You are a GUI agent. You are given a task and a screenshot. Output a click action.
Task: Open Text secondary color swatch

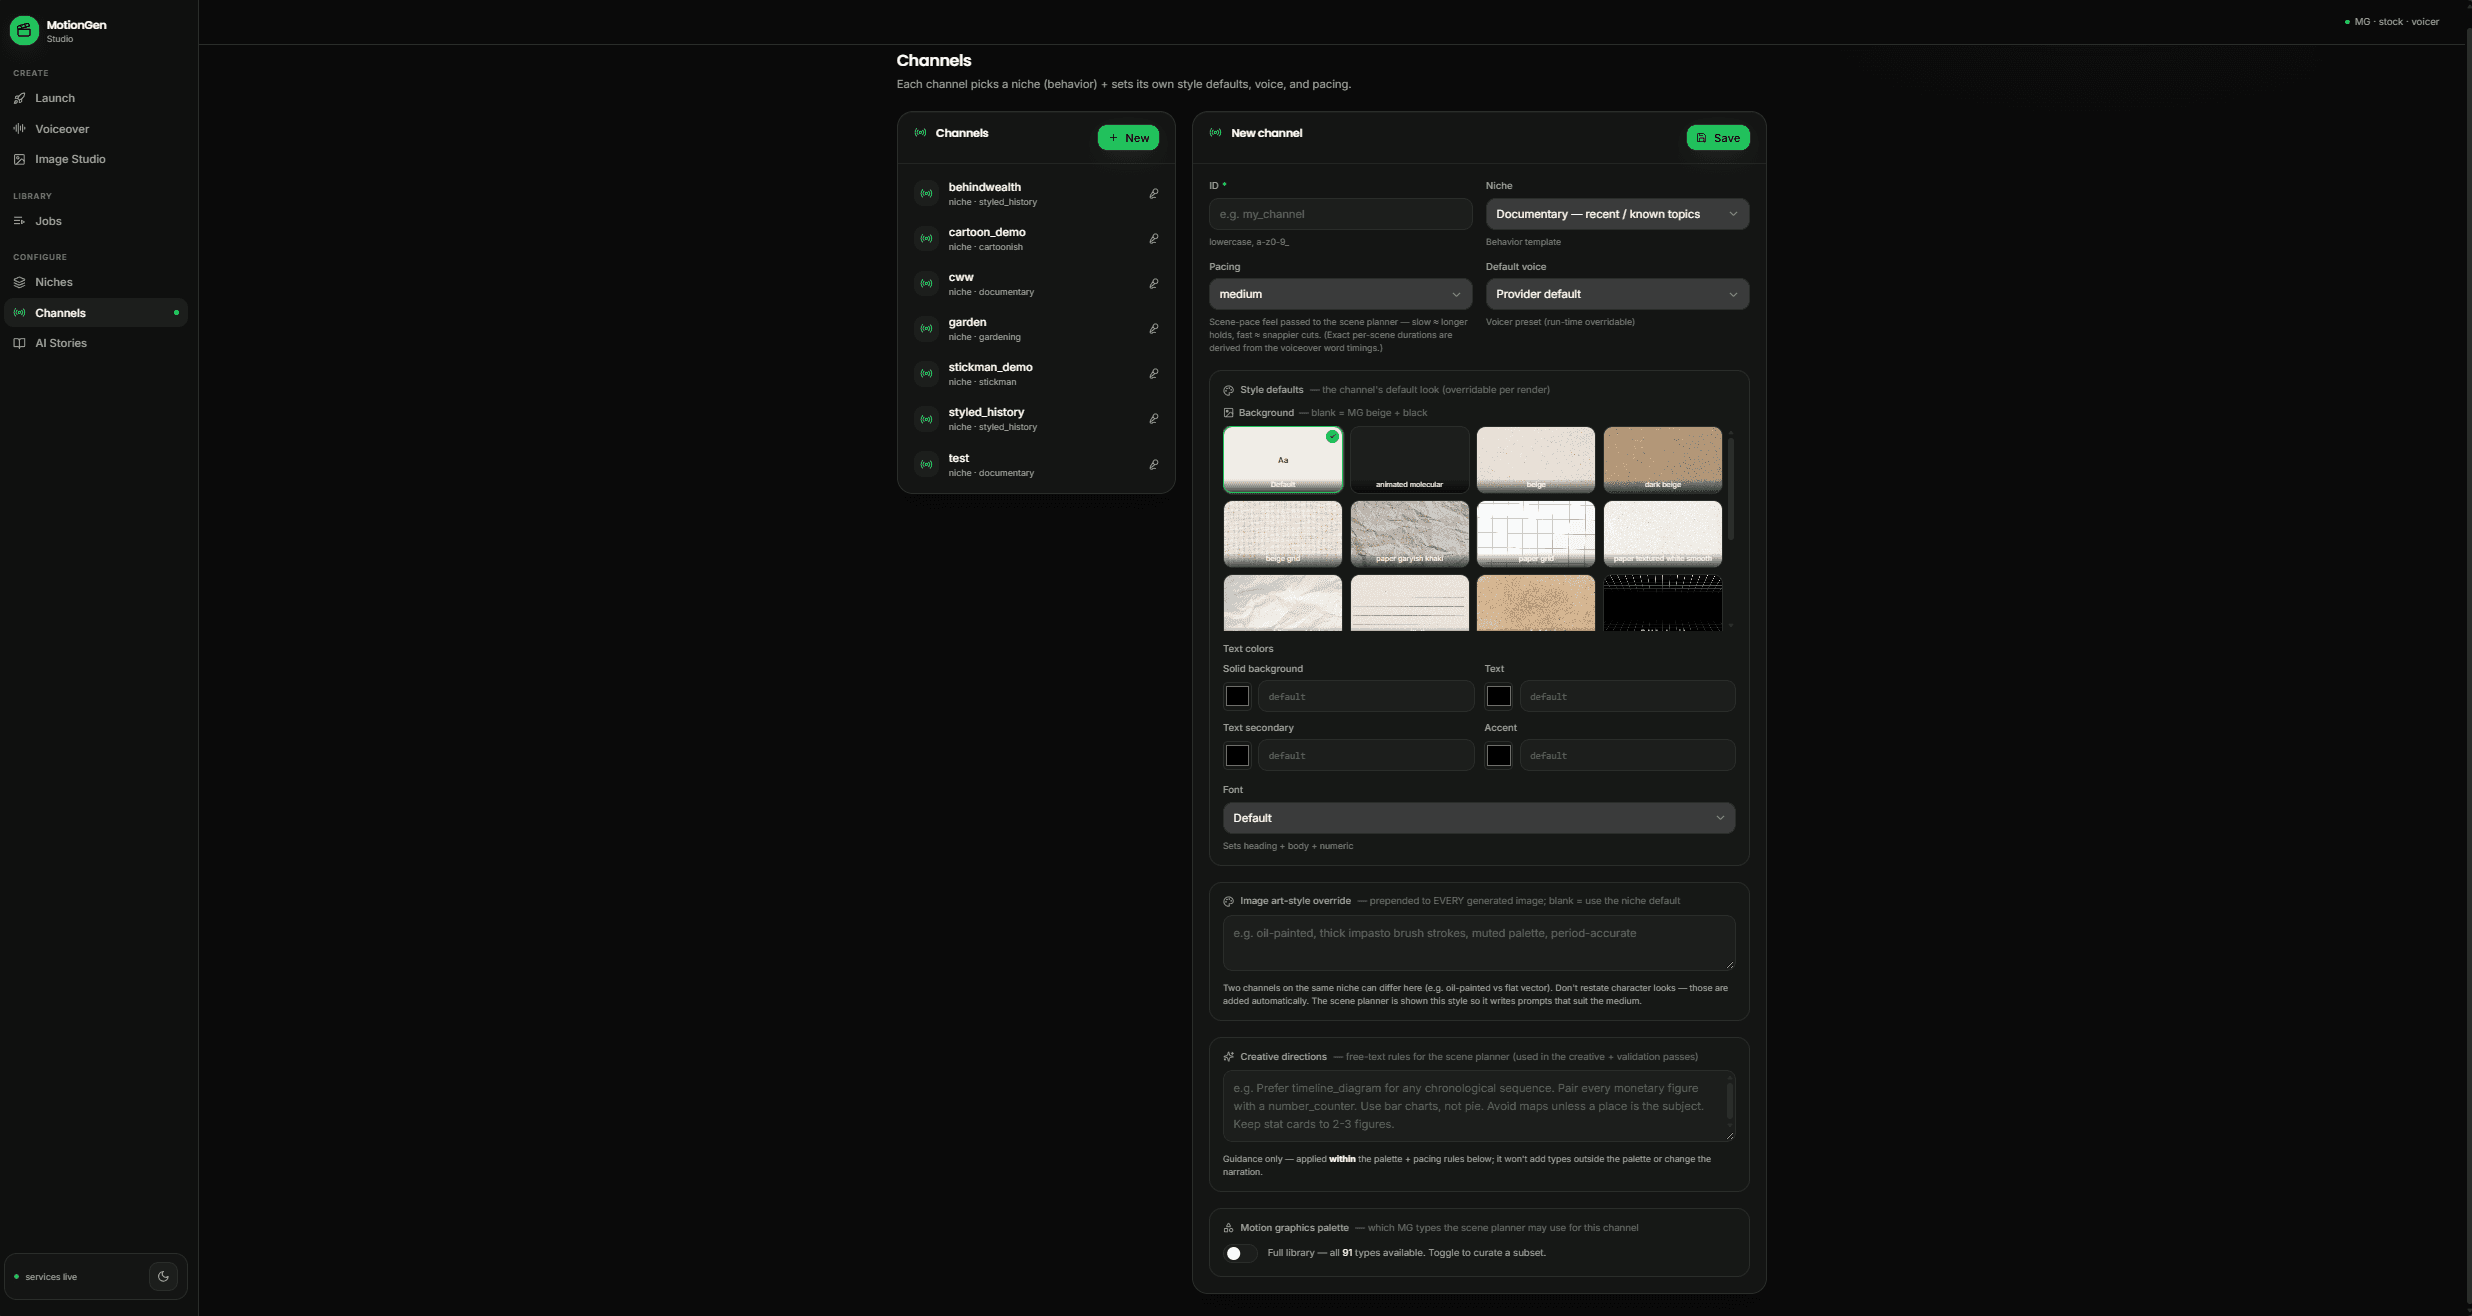[1237, 755]
